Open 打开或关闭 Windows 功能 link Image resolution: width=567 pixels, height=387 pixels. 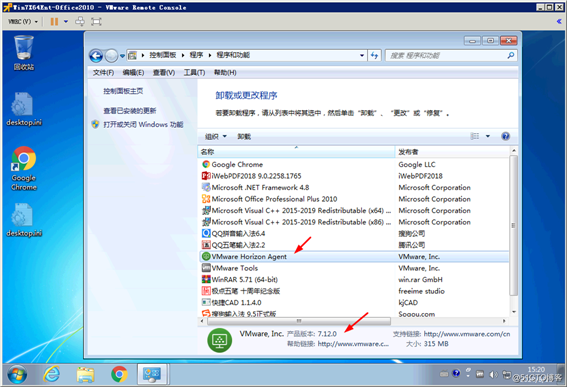[143, 125]
